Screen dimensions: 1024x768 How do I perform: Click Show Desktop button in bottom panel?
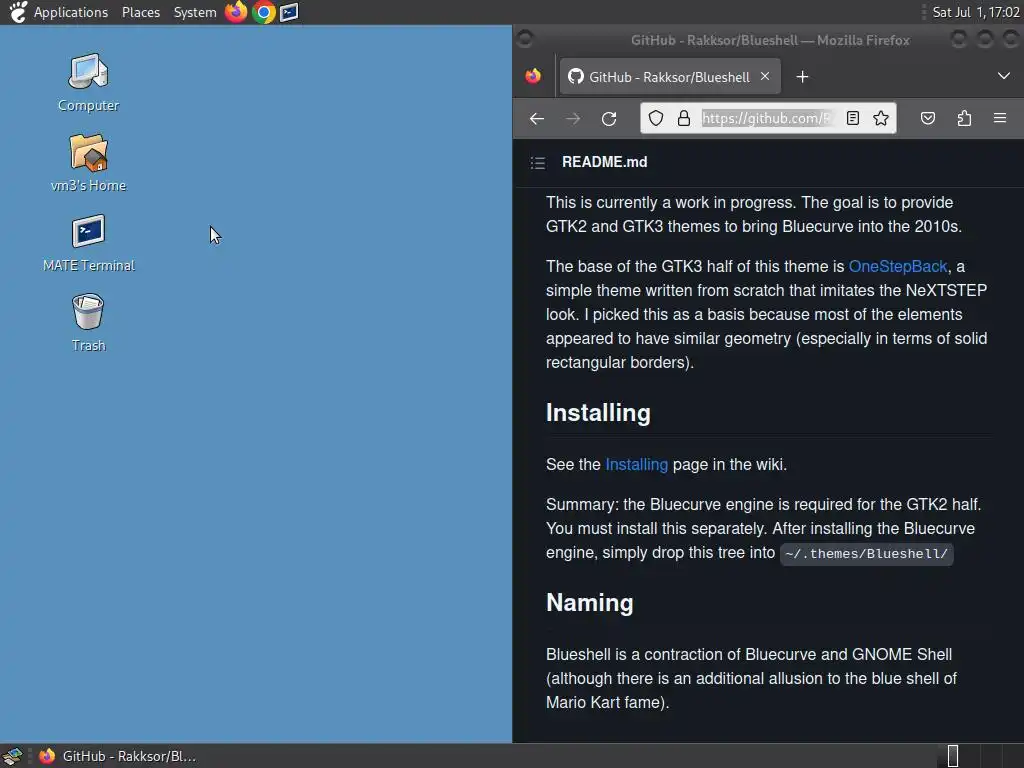click(x=12, y=756)
